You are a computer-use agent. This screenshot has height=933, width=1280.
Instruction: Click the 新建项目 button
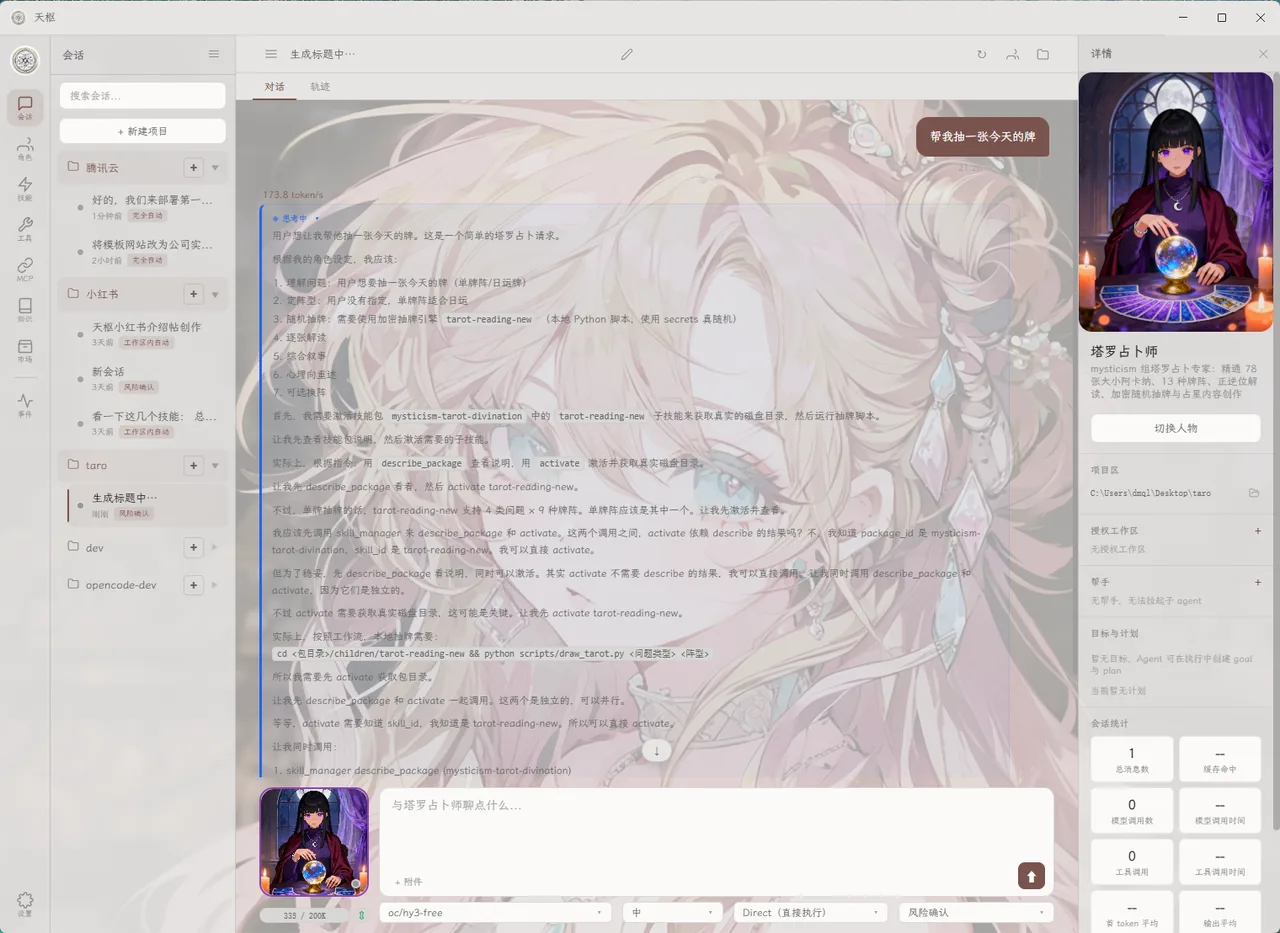(142, 131)
